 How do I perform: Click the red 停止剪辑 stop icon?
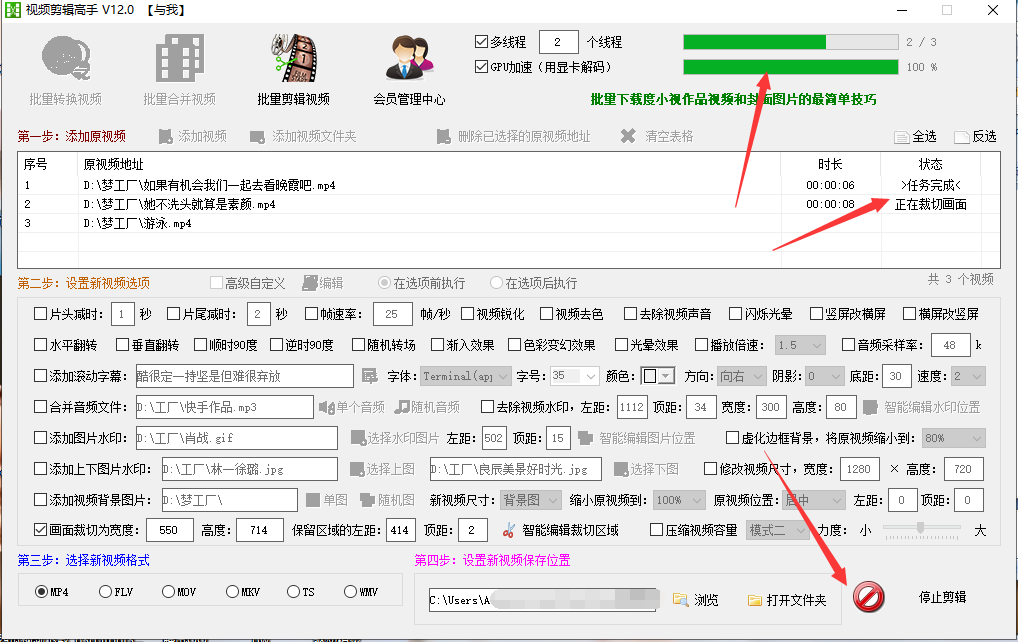pyautogui.click(x=868, y=597)
